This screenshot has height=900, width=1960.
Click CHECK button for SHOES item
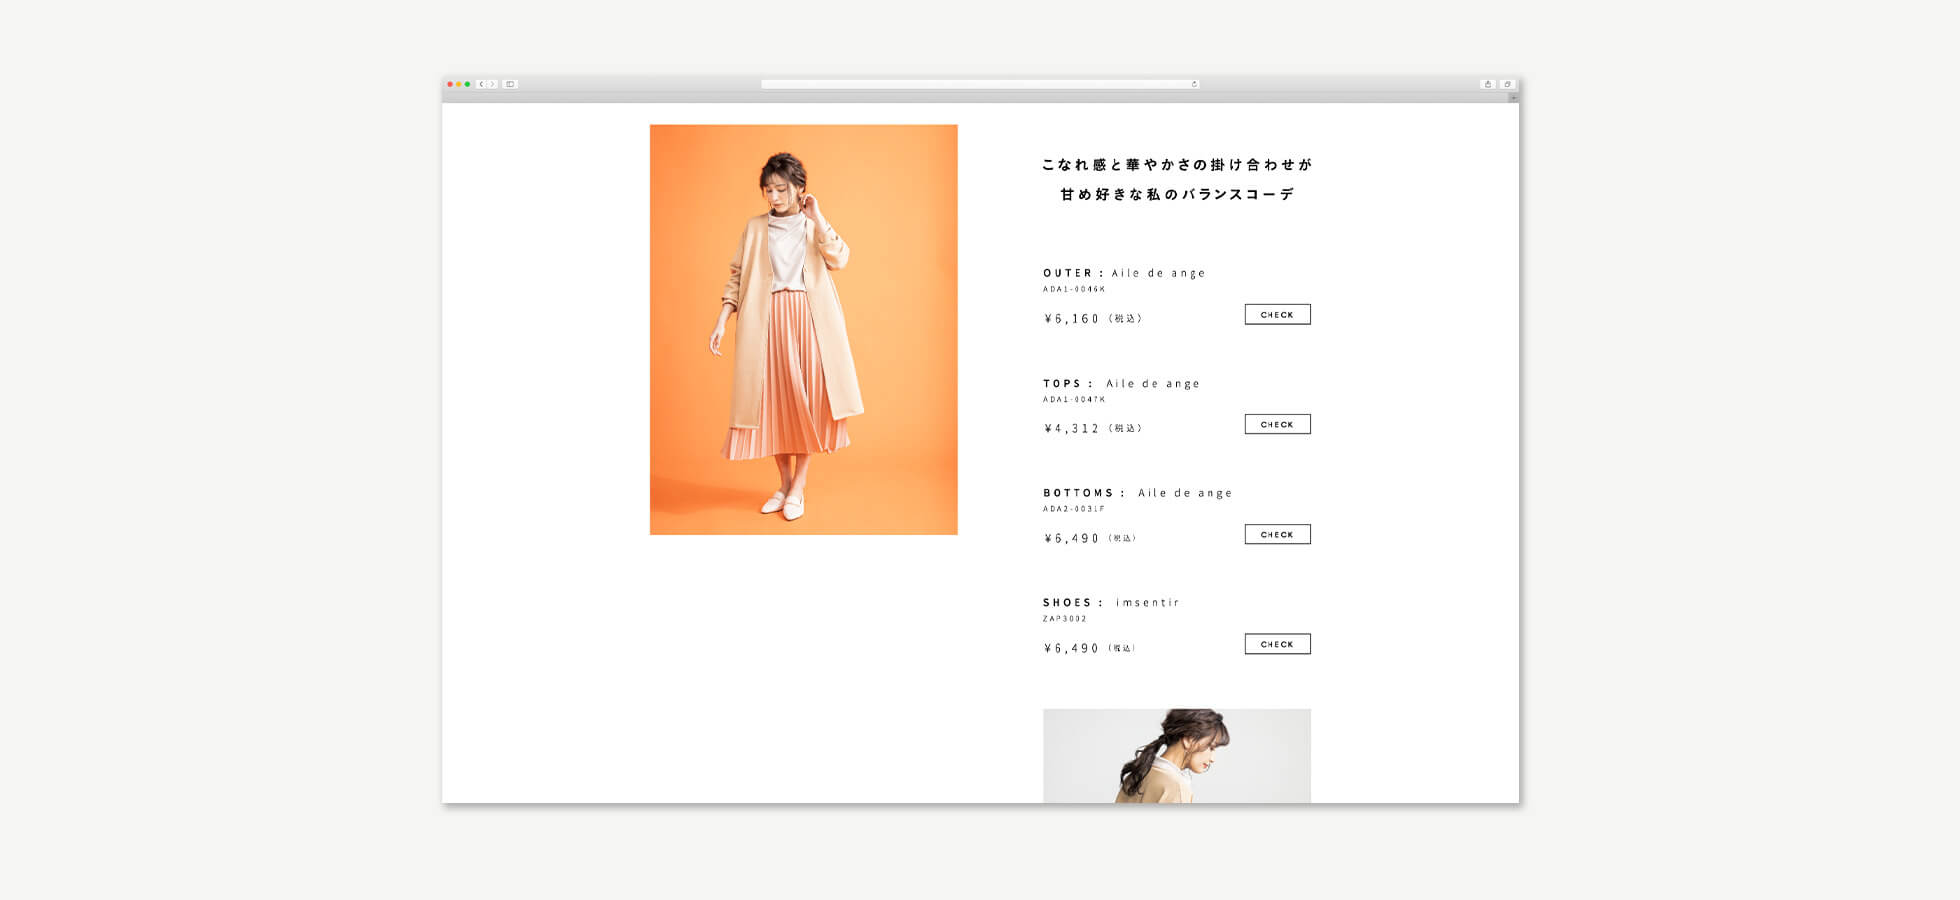pos(1277,644)
